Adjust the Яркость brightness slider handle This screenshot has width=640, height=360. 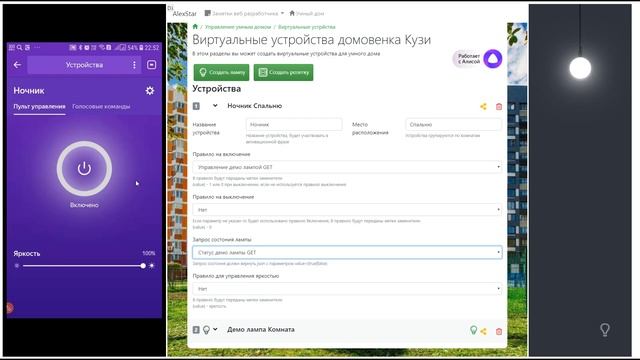coord(143,266)
